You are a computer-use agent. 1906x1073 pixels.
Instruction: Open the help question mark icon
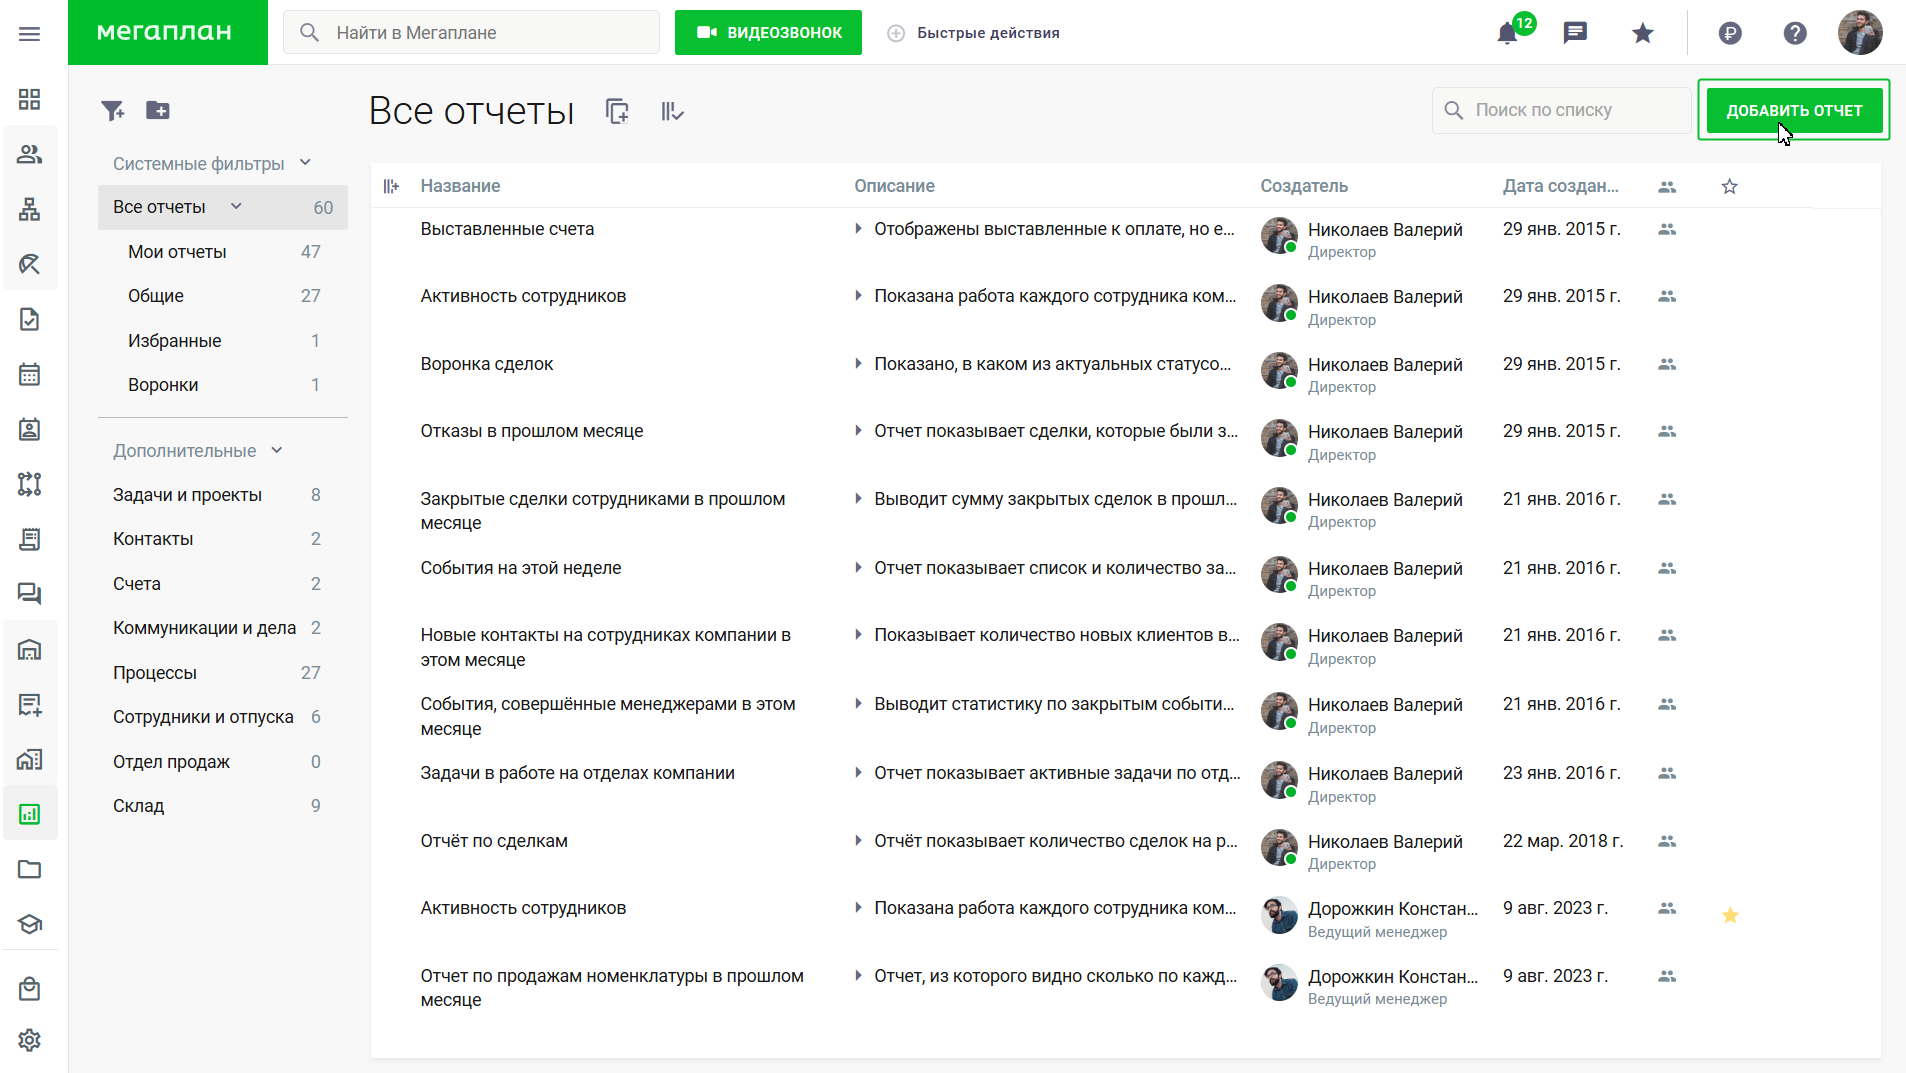(x=1795, y=33)
